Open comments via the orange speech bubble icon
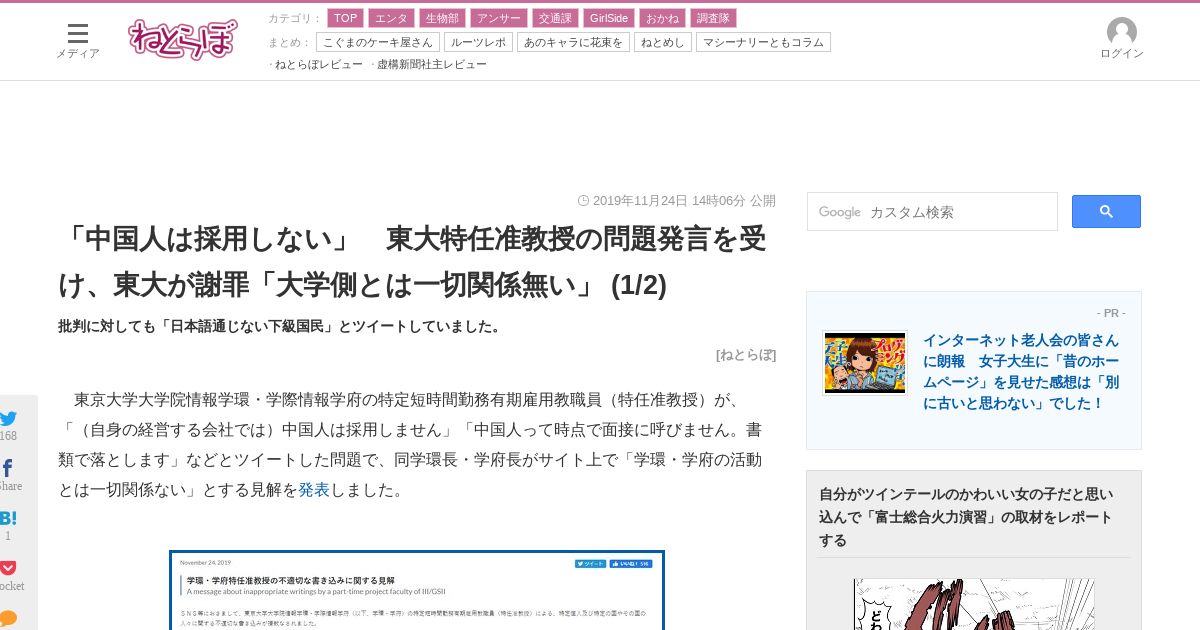The width and height of the screenshot is (1200, 630). pos(8,618)
